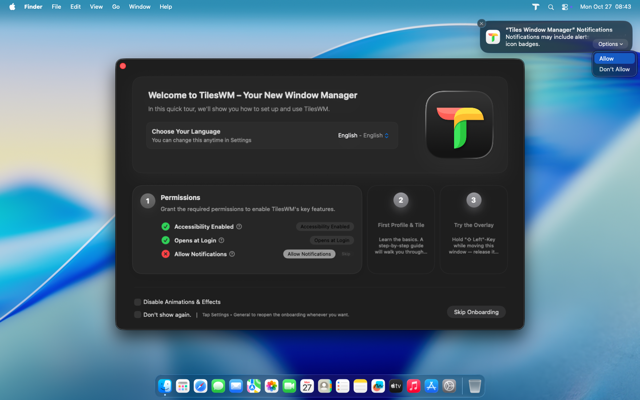Open Music from the Dock
This screenshot has height=400, width=640.
pyautogui.click(x=413, y=386)
